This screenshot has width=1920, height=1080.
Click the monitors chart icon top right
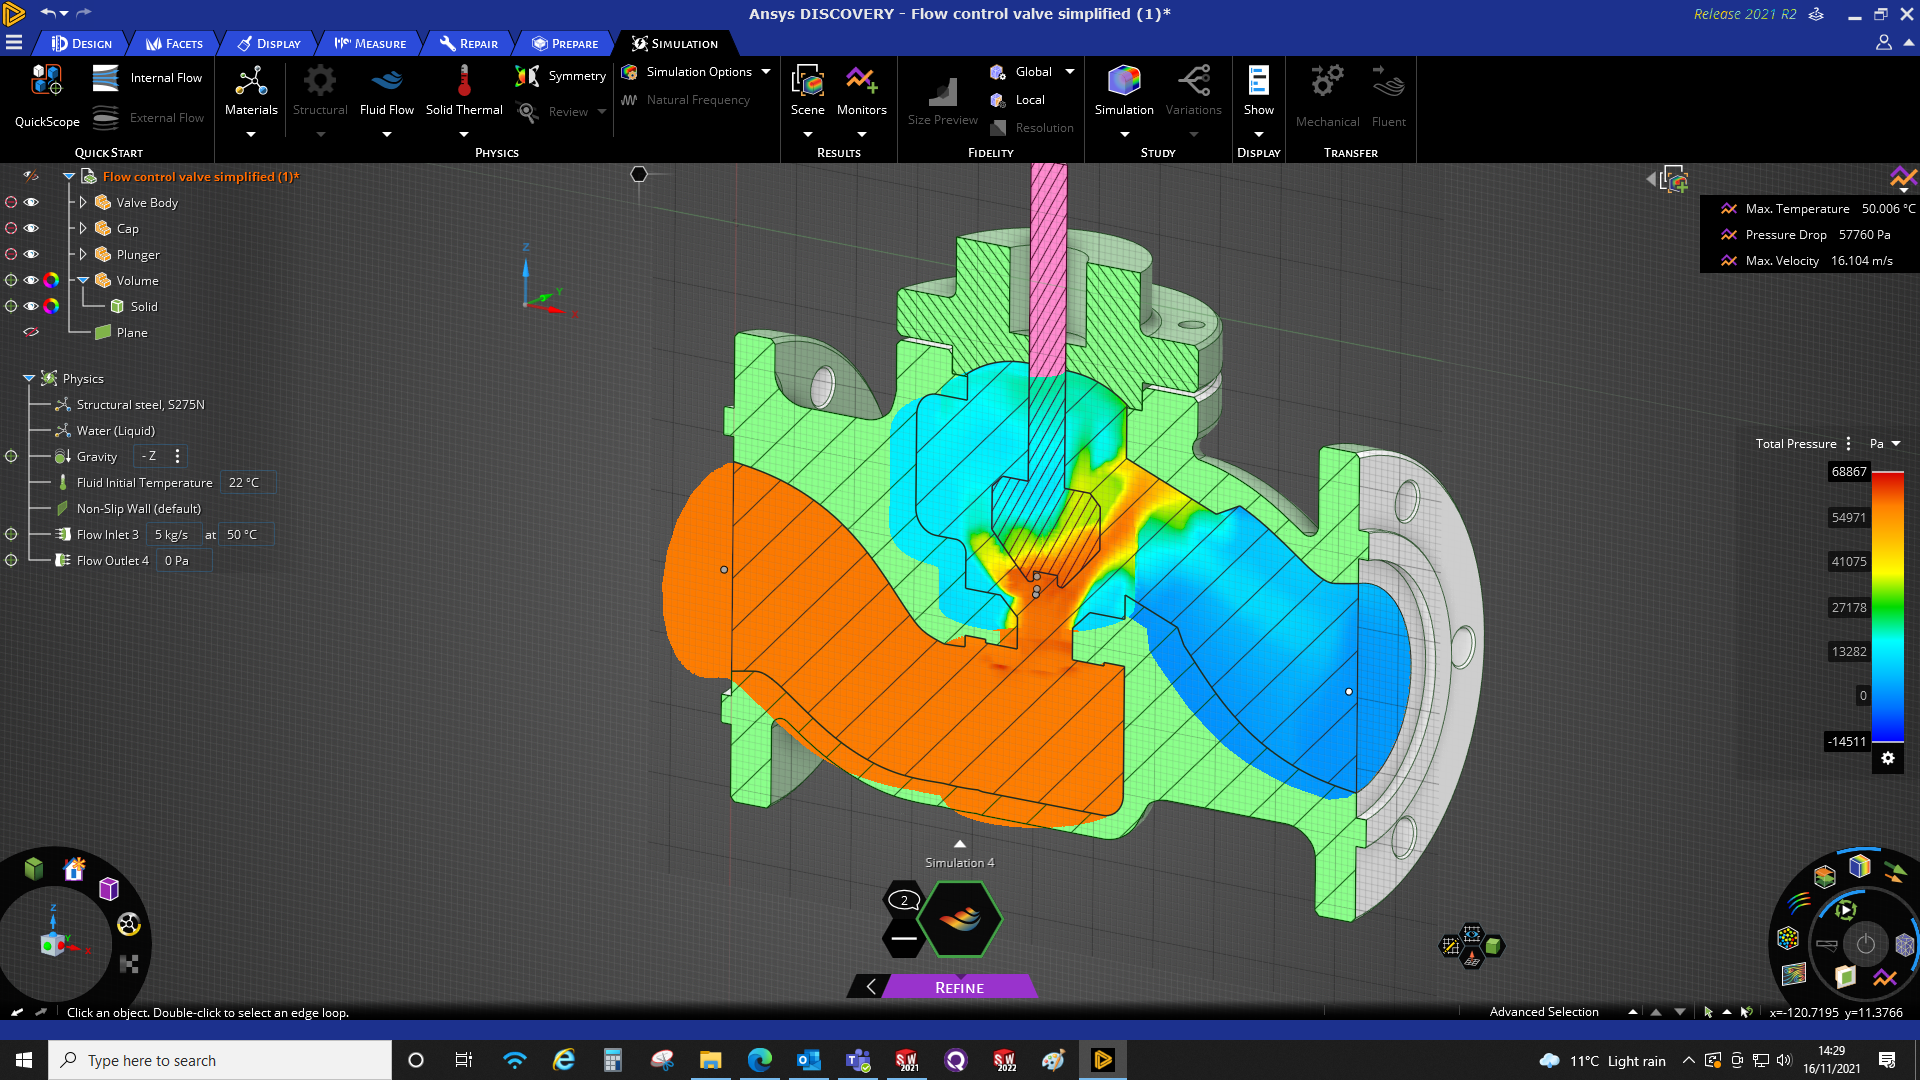[x=1903, y=178]
